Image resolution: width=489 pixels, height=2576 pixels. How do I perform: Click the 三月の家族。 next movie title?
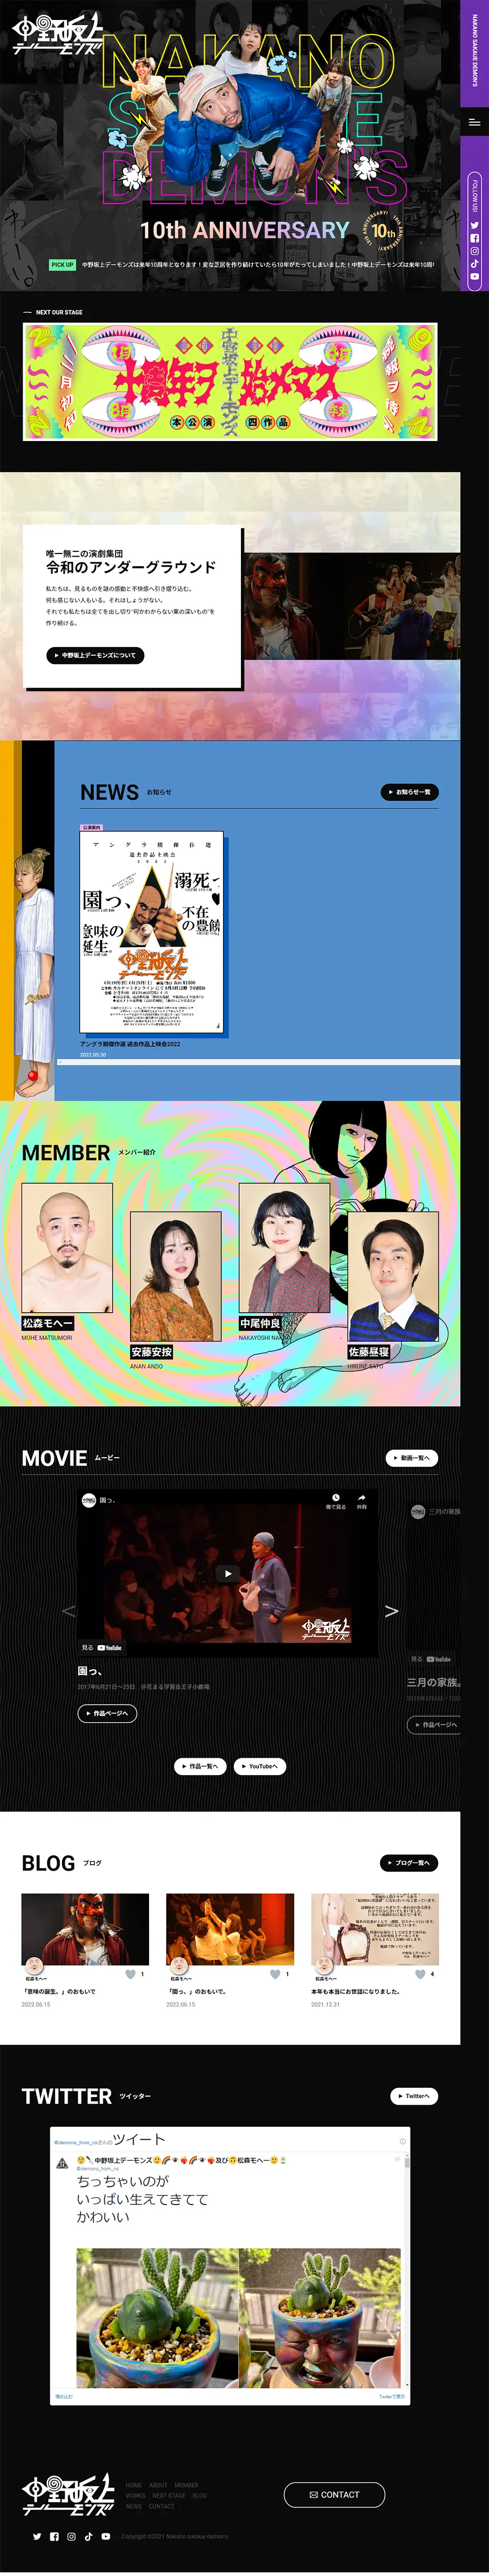click(433, 1682)
